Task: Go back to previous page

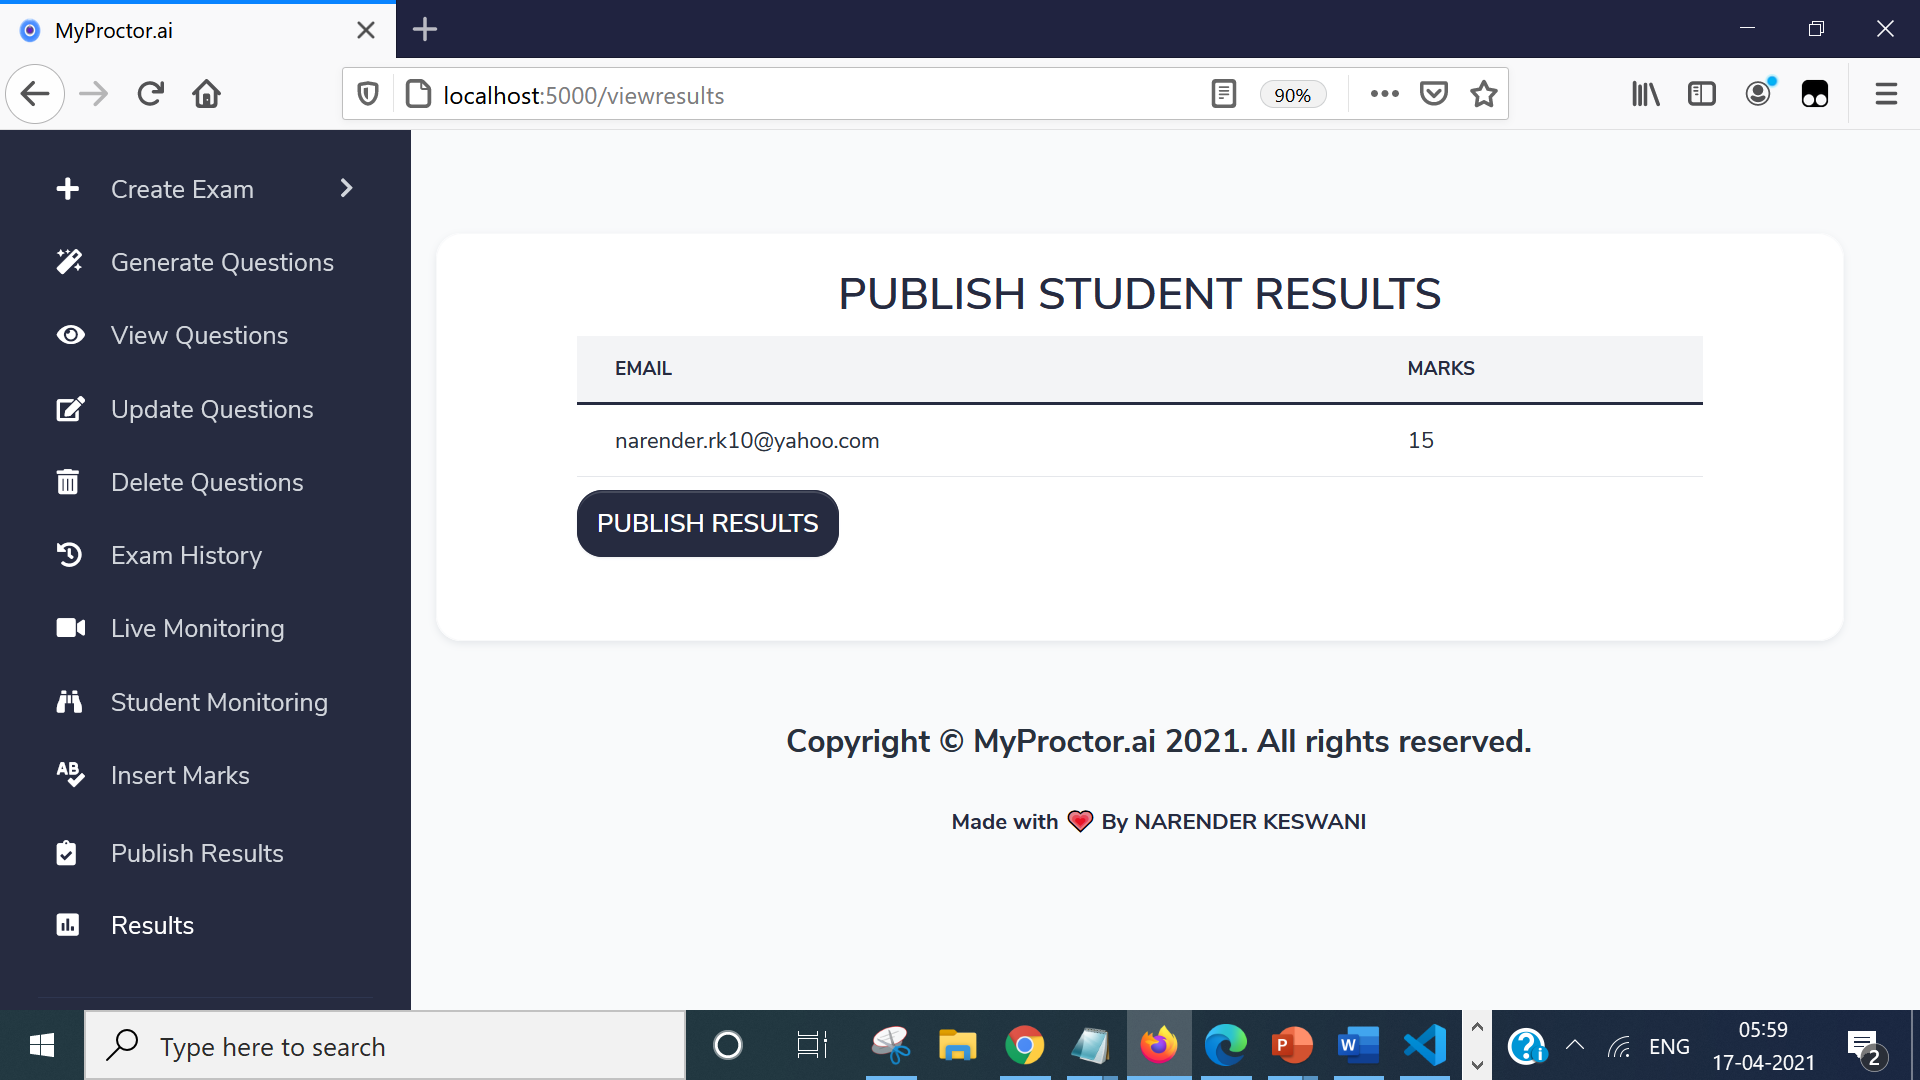Action: pyautogui.click(x=35, y=94)
